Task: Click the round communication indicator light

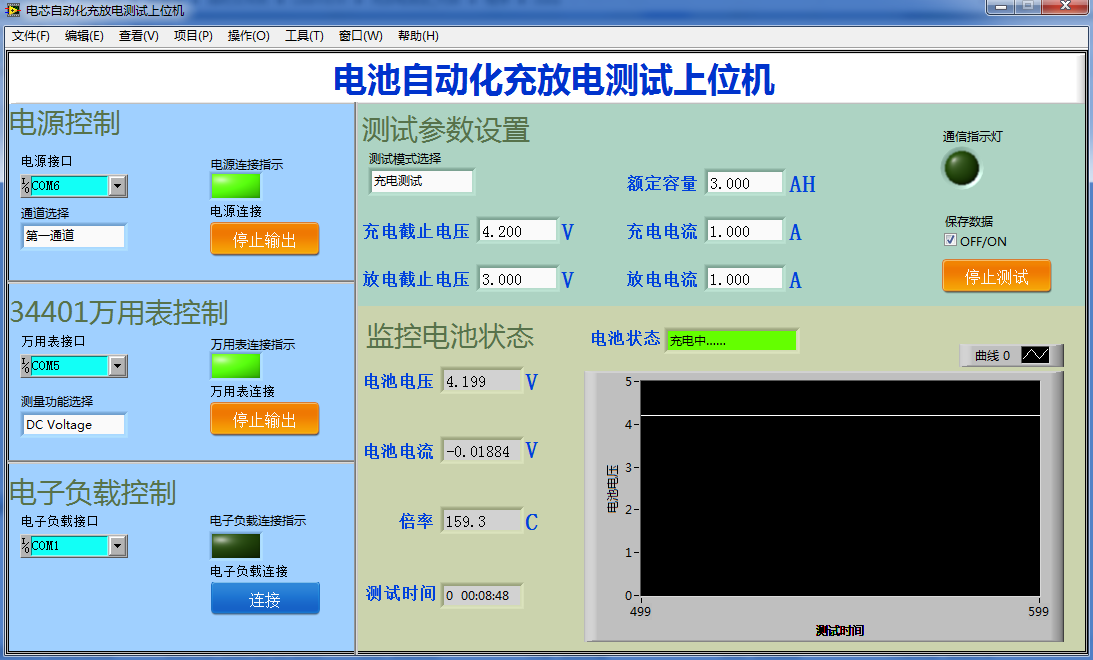Action: 962,168
